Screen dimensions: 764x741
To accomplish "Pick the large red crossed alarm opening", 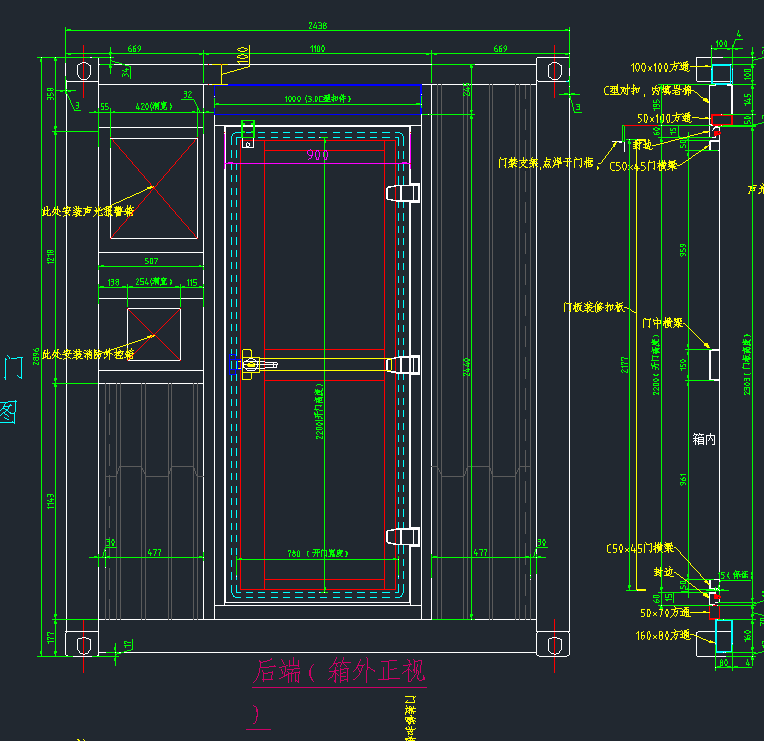I will (x=153, y=188).
